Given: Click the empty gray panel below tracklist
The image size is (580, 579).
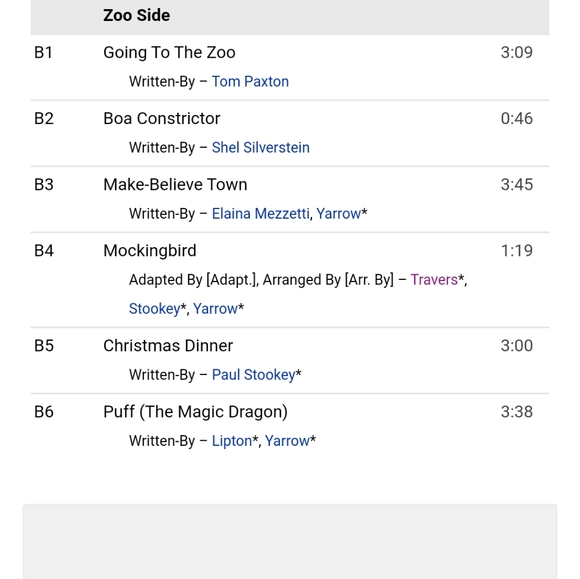Looking at the screenshot, I should [x=290, y=541].
